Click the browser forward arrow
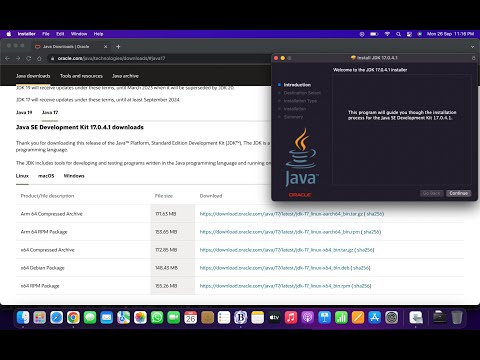The height and width of the screenshot is (360, 480). click(x=18, y=58)
